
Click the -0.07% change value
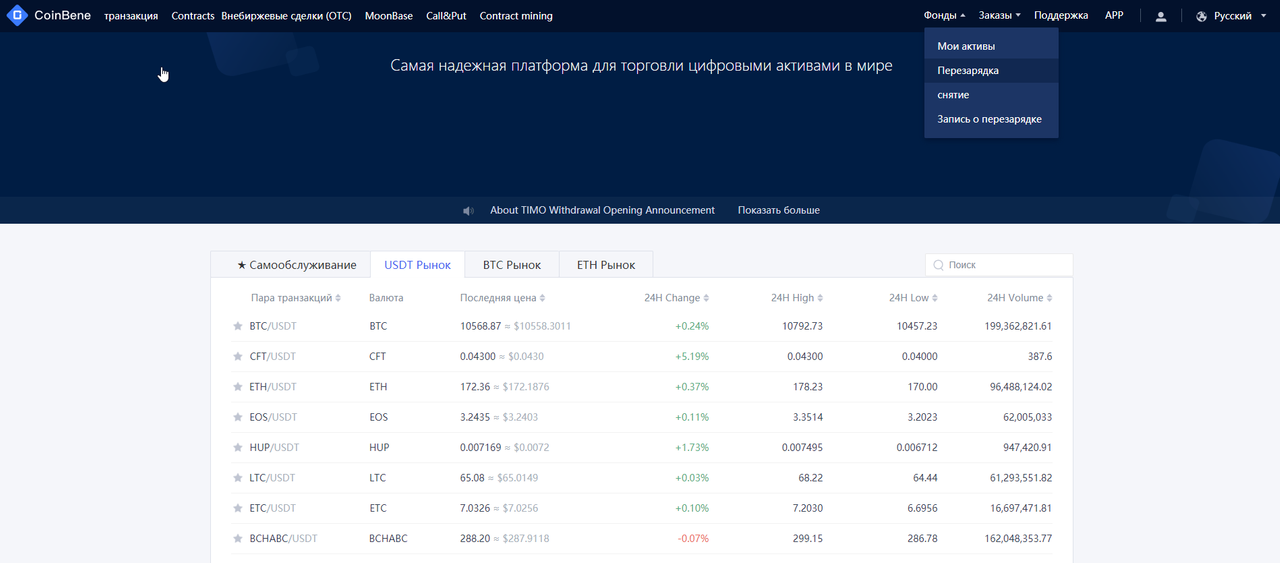[x=693, y=539]
